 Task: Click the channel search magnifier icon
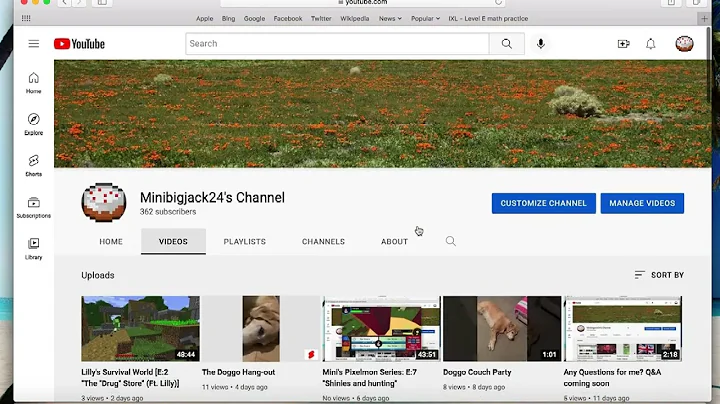(x=450, y=241)
